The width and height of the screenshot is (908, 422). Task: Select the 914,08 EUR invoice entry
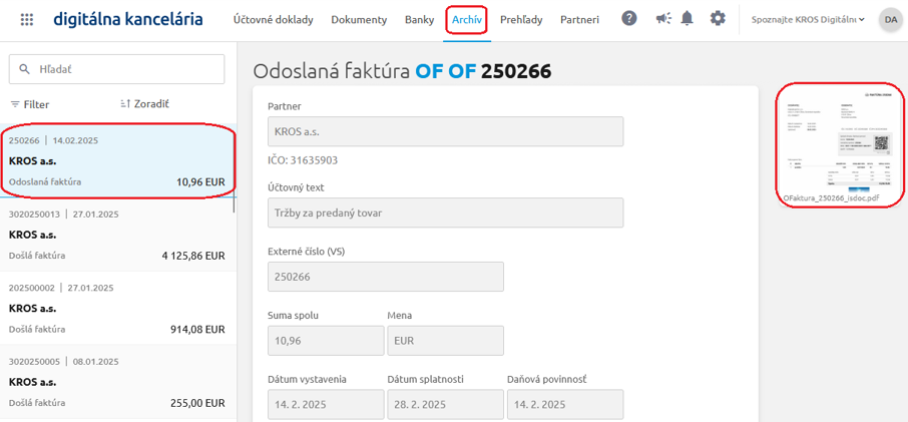(x=117, y=308)
